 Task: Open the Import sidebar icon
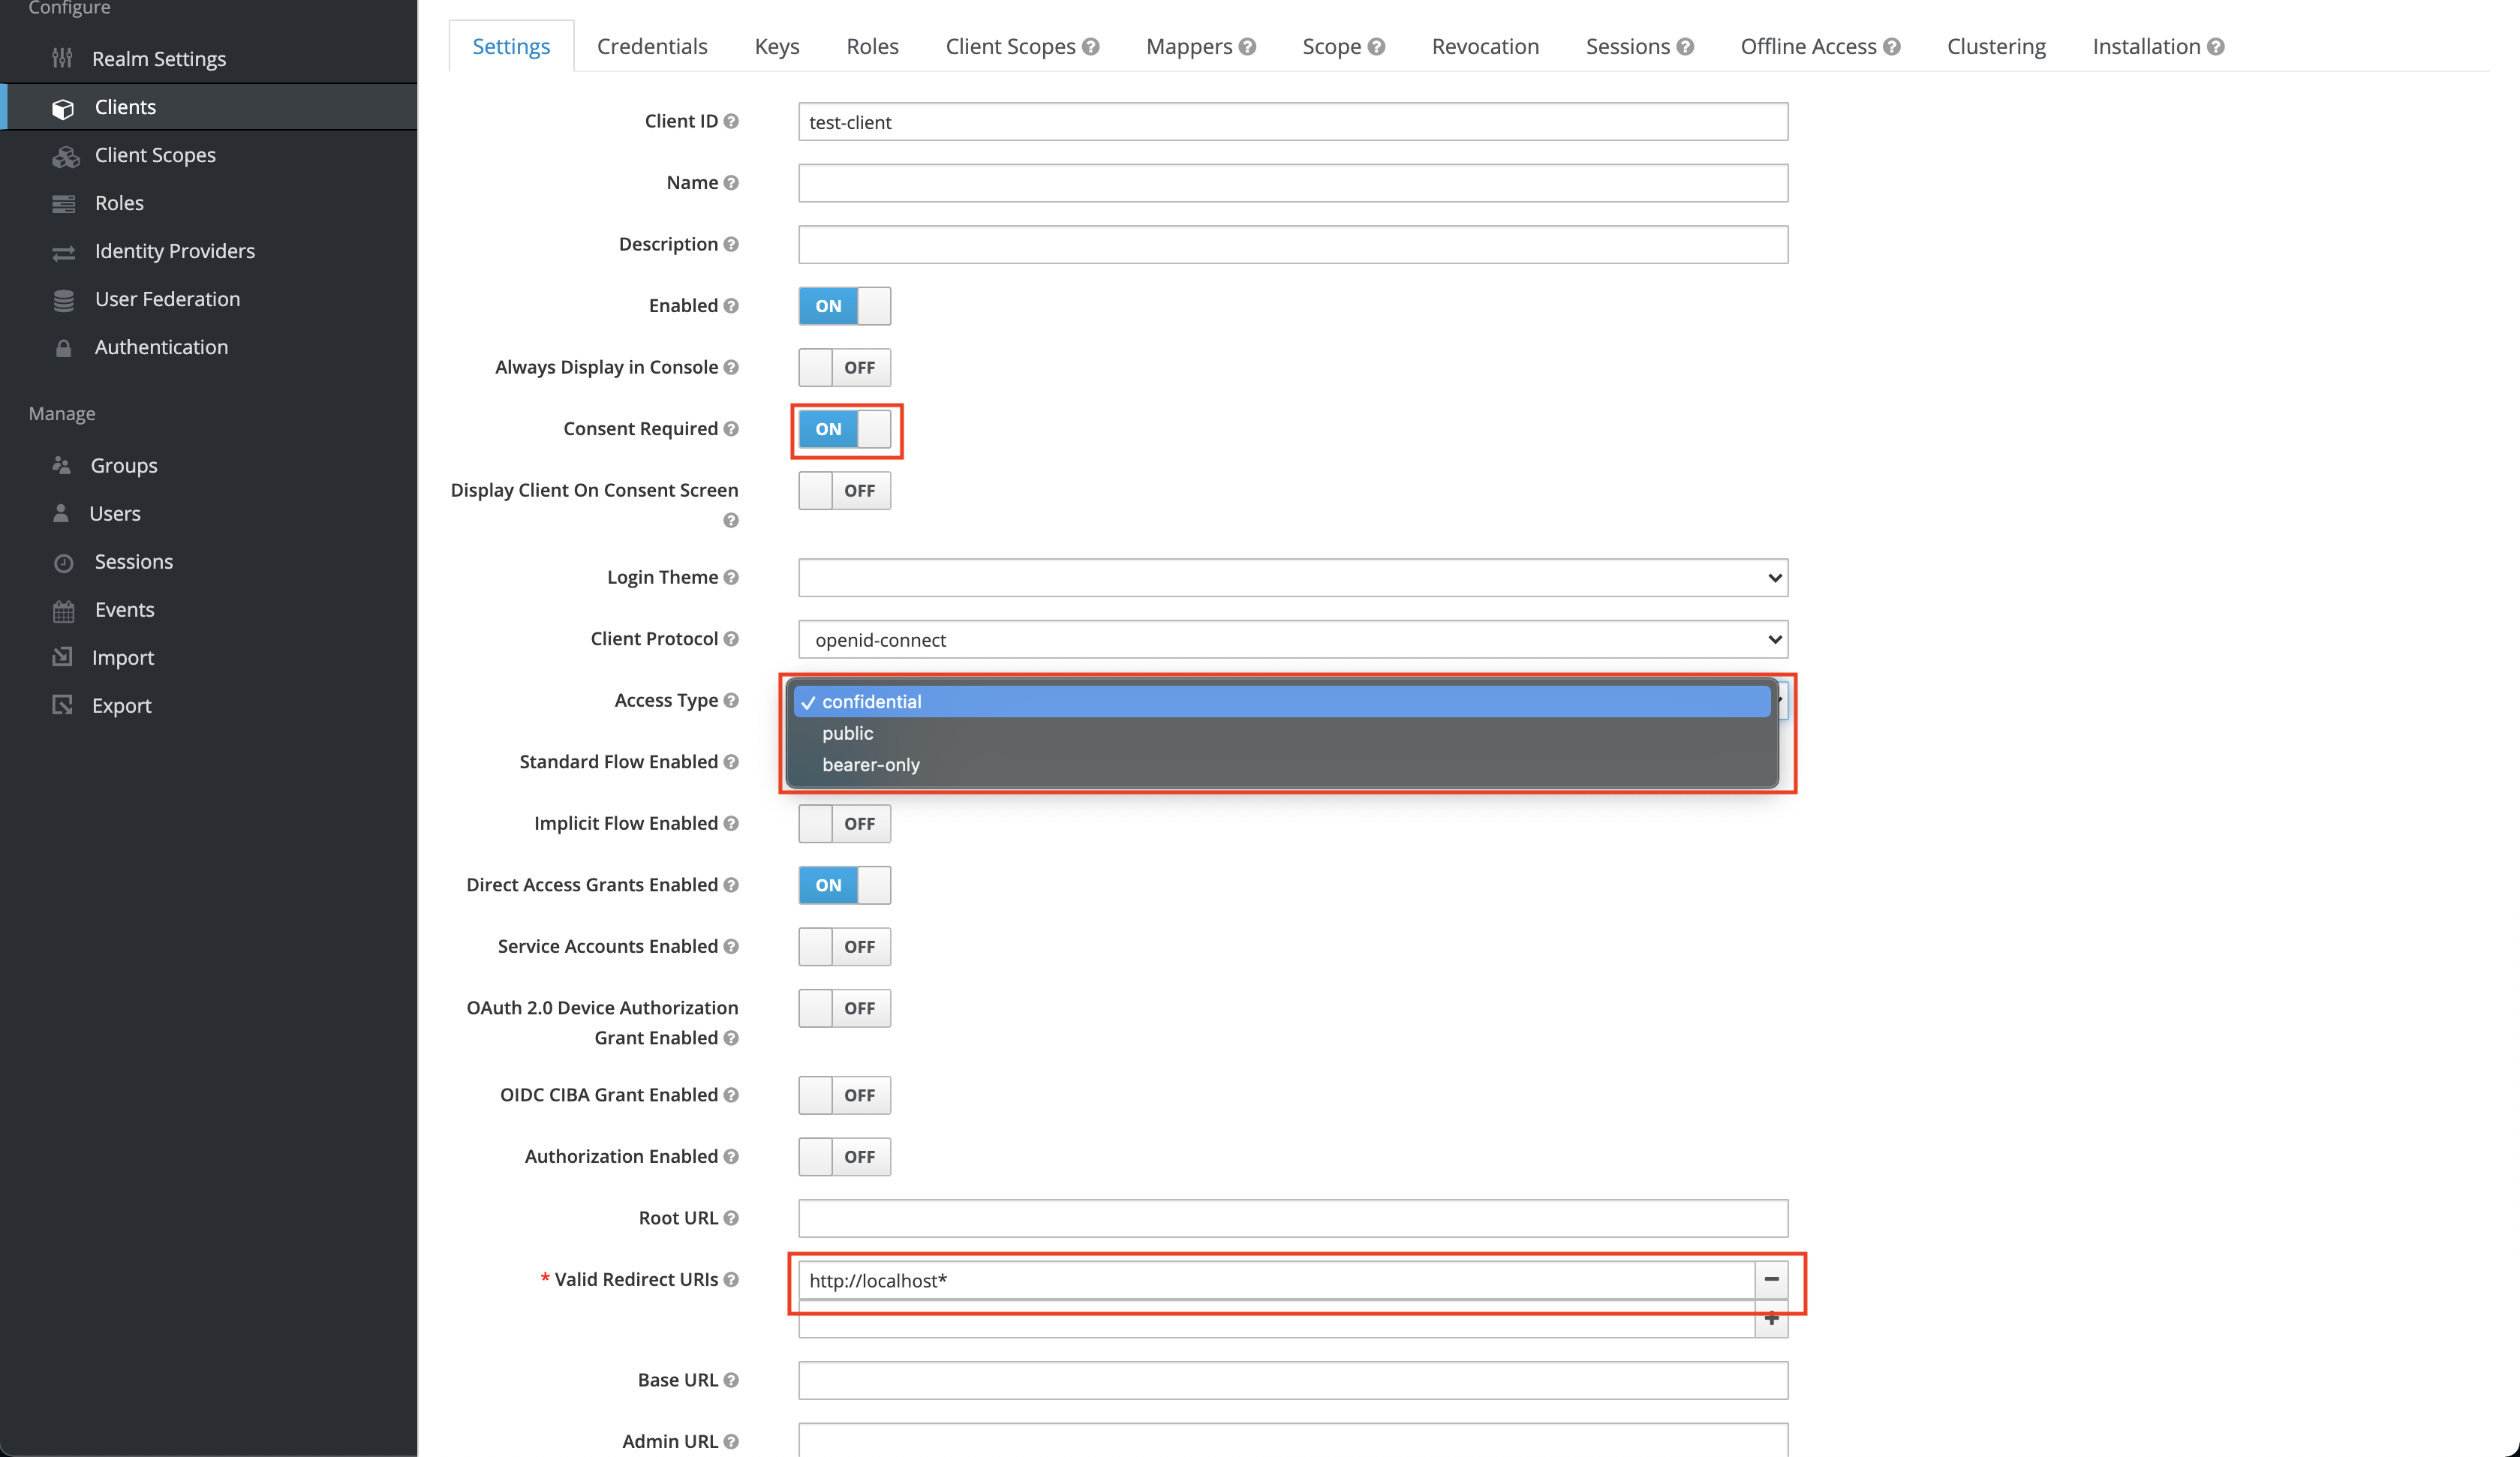click(x=62, y=657)
